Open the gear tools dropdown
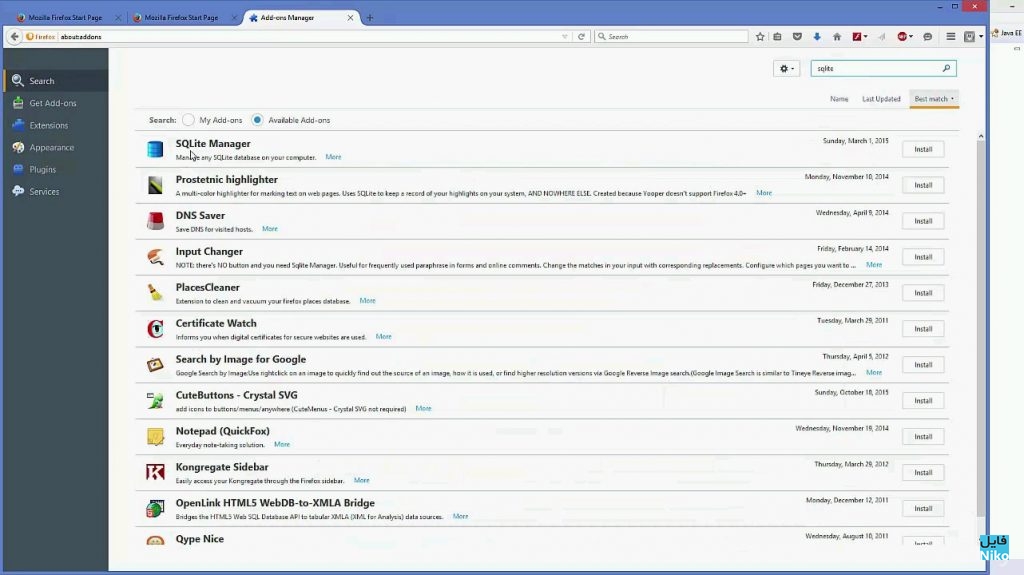The image size is (1024, 575). 786,69
